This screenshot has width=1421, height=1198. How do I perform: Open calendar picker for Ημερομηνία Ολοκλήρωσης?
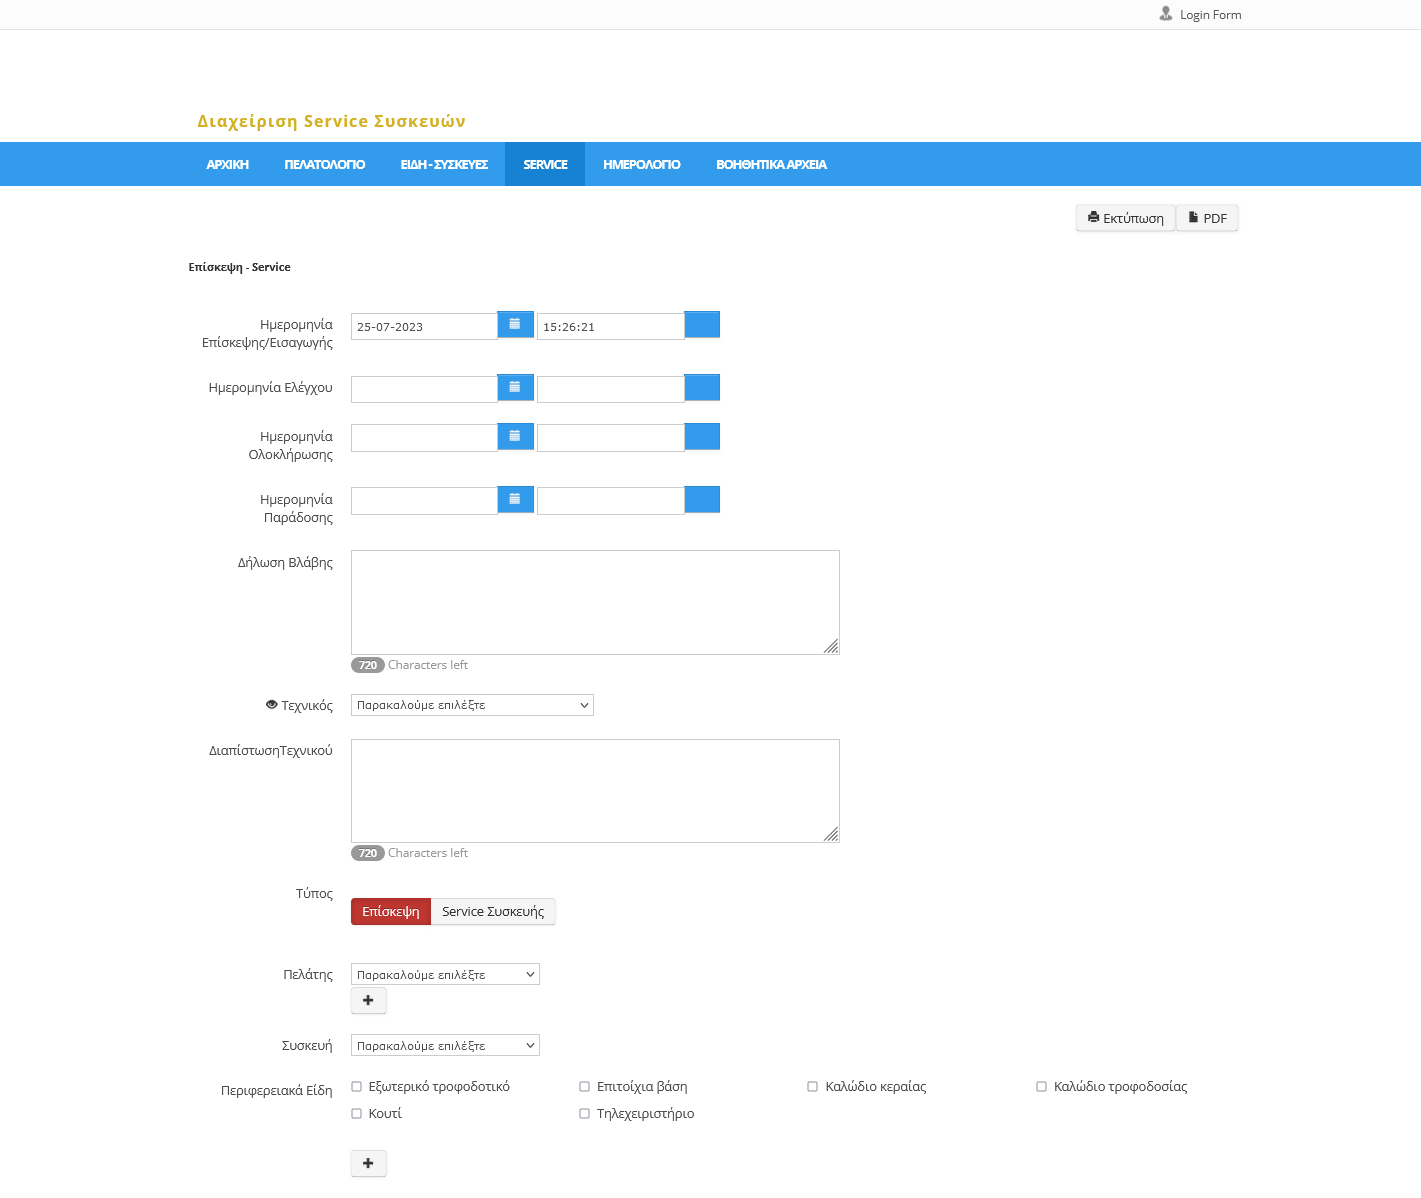515,437
